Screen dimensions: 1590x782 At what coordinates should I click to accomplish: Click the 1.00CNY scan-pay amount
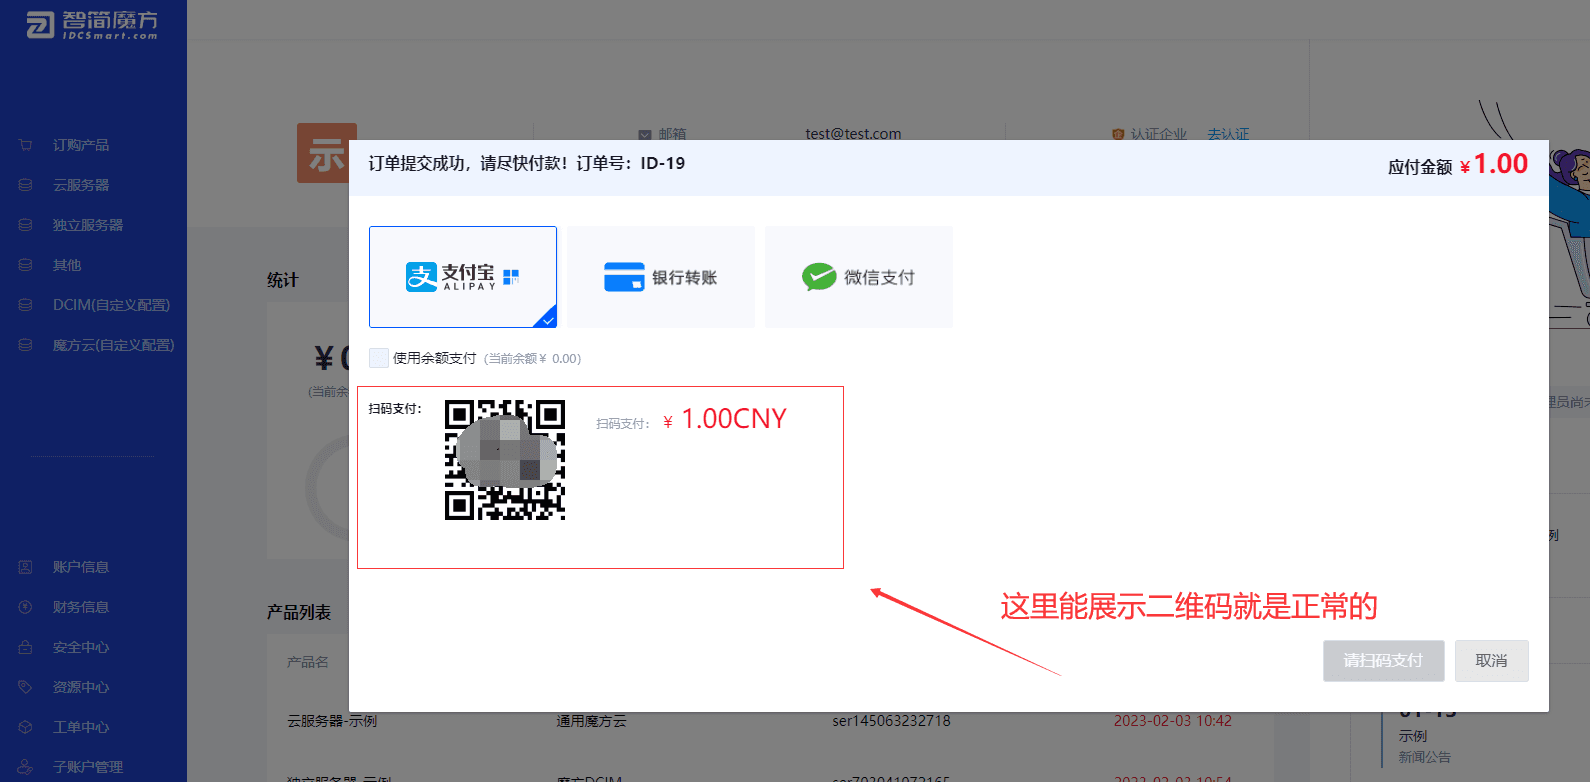coord(734,419)
